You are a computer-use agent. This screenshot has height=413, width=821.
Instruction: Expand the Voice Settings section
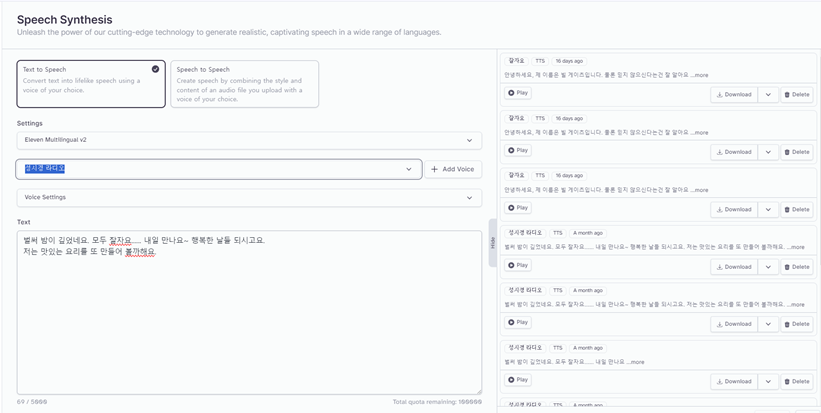pyautogui.click(x=249, y=198)
